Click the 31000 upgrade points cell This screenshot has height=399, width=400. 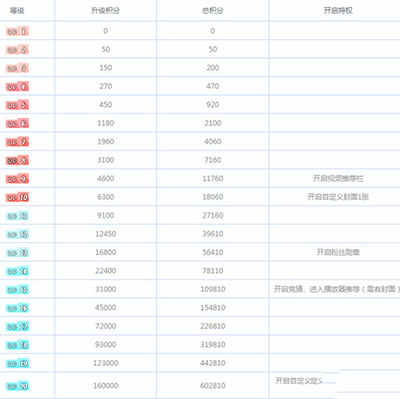pos(105,289)
